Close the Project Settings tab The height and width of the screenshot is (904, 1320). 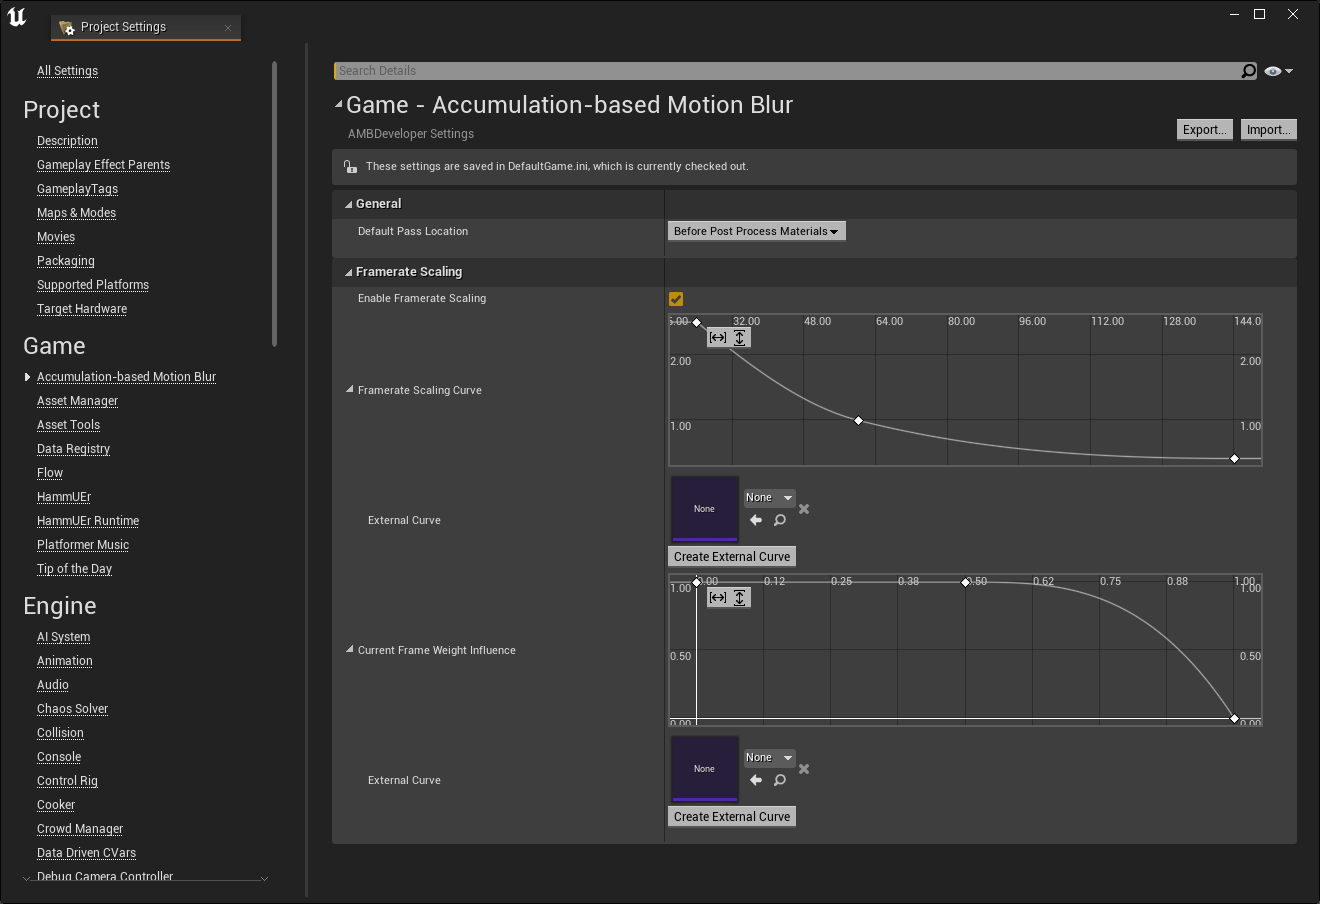click(x=228, y=28)
